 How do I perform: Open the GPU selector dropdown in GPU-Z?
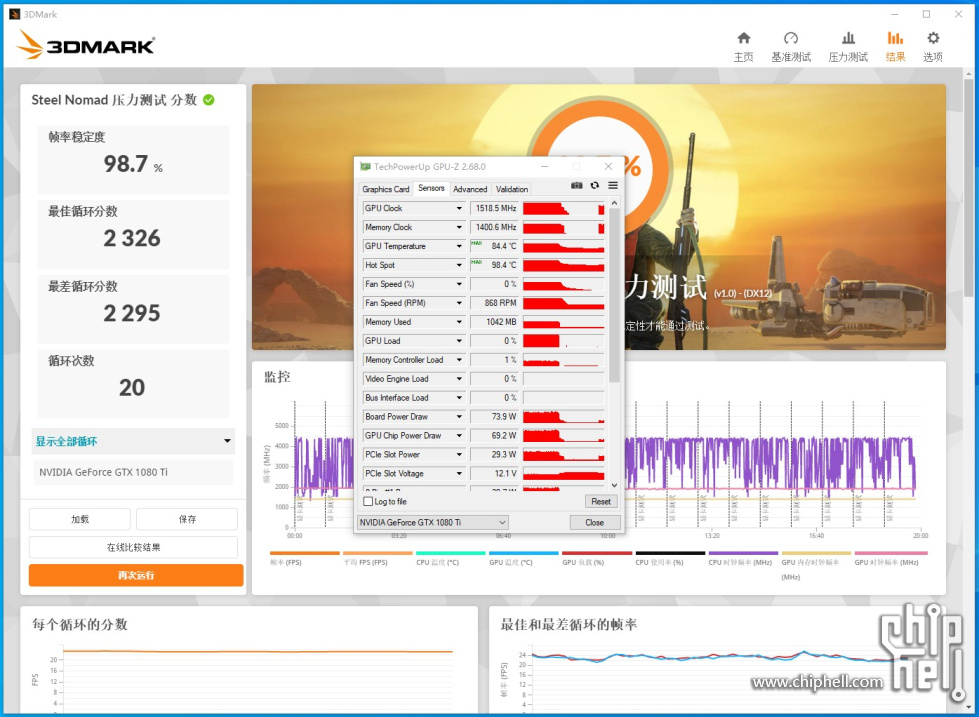[433, 522]
